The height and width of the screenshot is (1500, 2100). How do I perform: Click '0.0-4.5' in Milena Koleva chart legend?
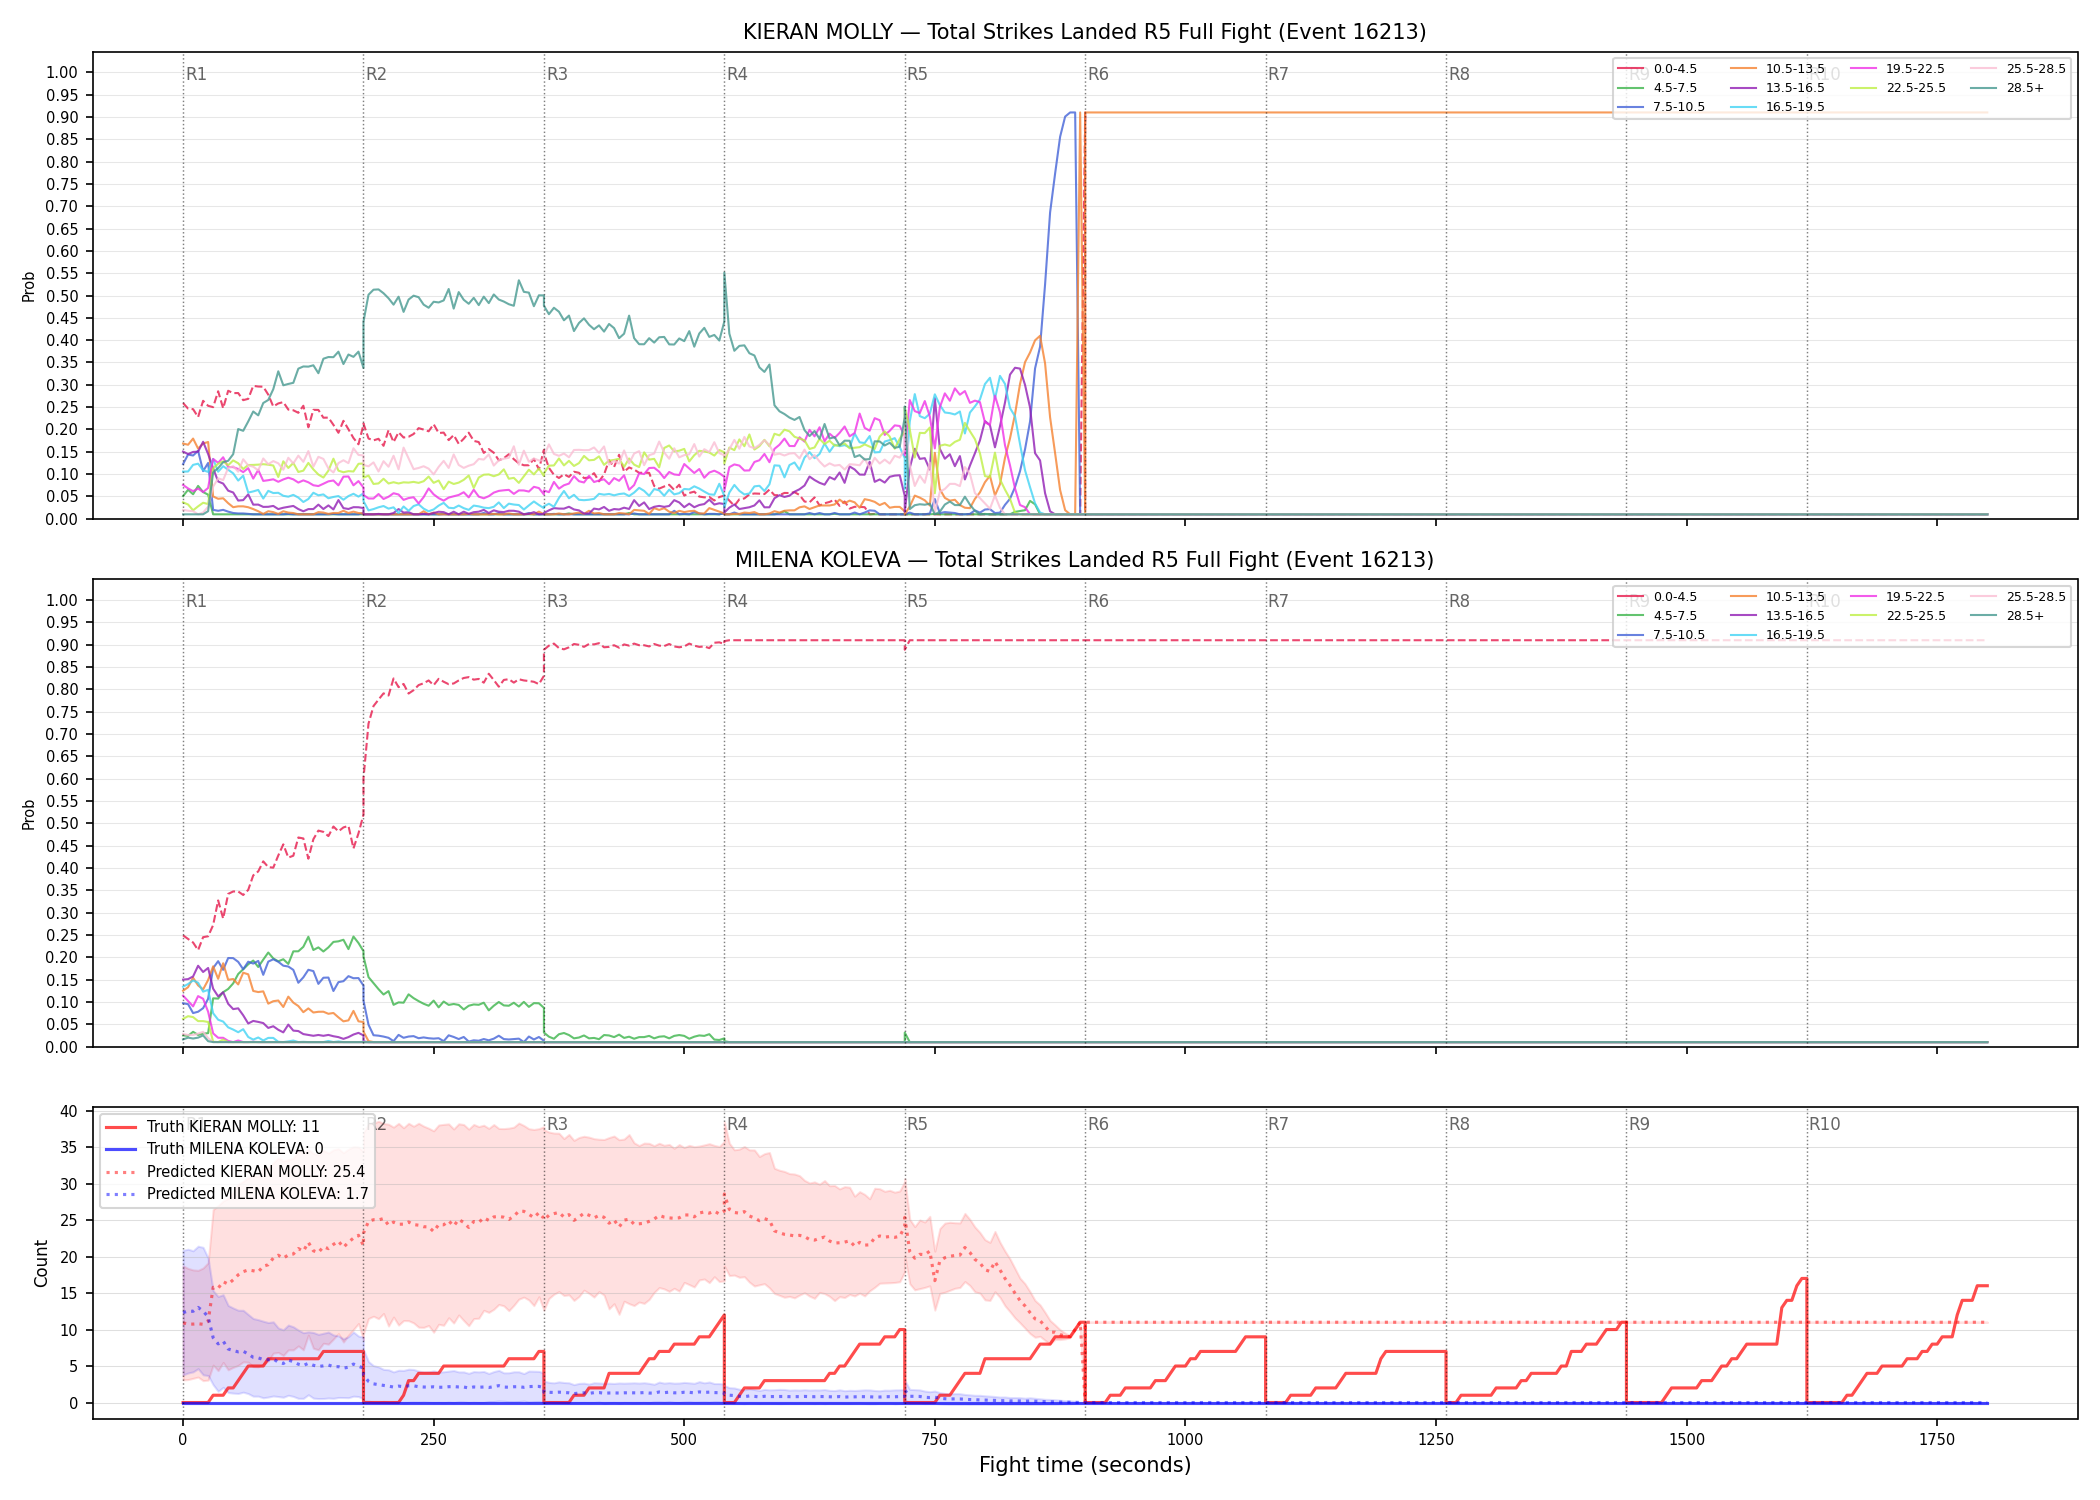coord(1675,597)
